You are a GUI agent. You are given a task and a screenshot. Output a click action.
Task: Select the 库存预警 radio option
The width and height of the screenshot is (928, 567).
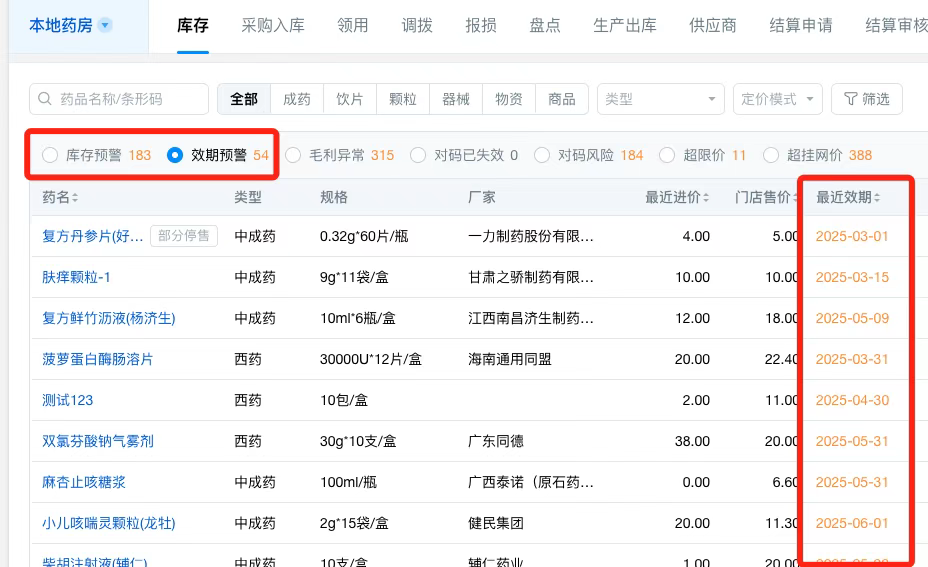coord(50,155)
